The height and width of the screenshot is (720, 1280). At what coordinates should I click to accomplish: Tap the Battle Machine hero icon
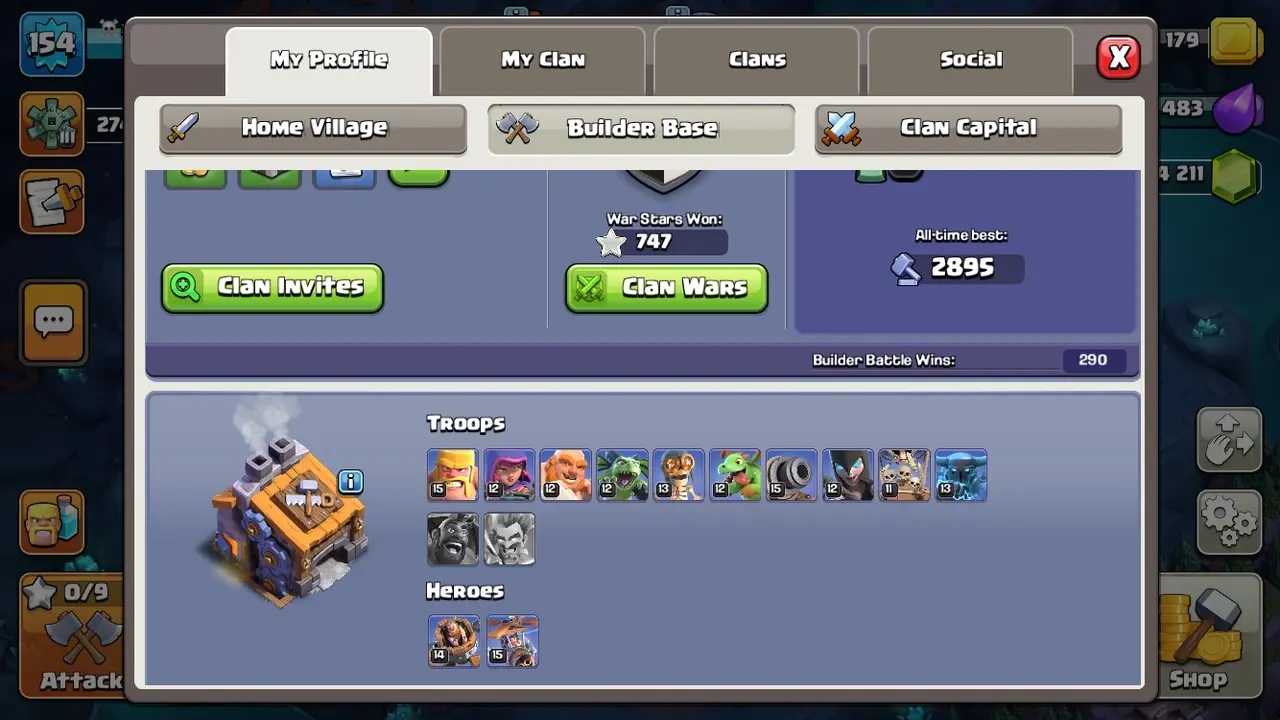pos(453,641)
